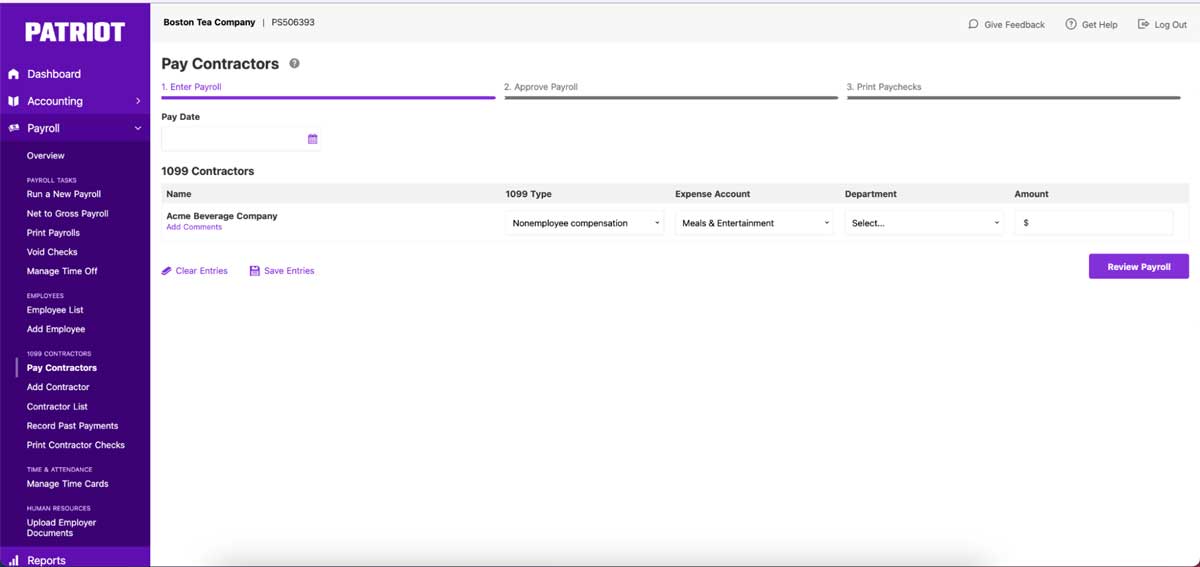Open Print Contractor Checks
This screenshot has width=1200, height=567.
tap(76, 445)
